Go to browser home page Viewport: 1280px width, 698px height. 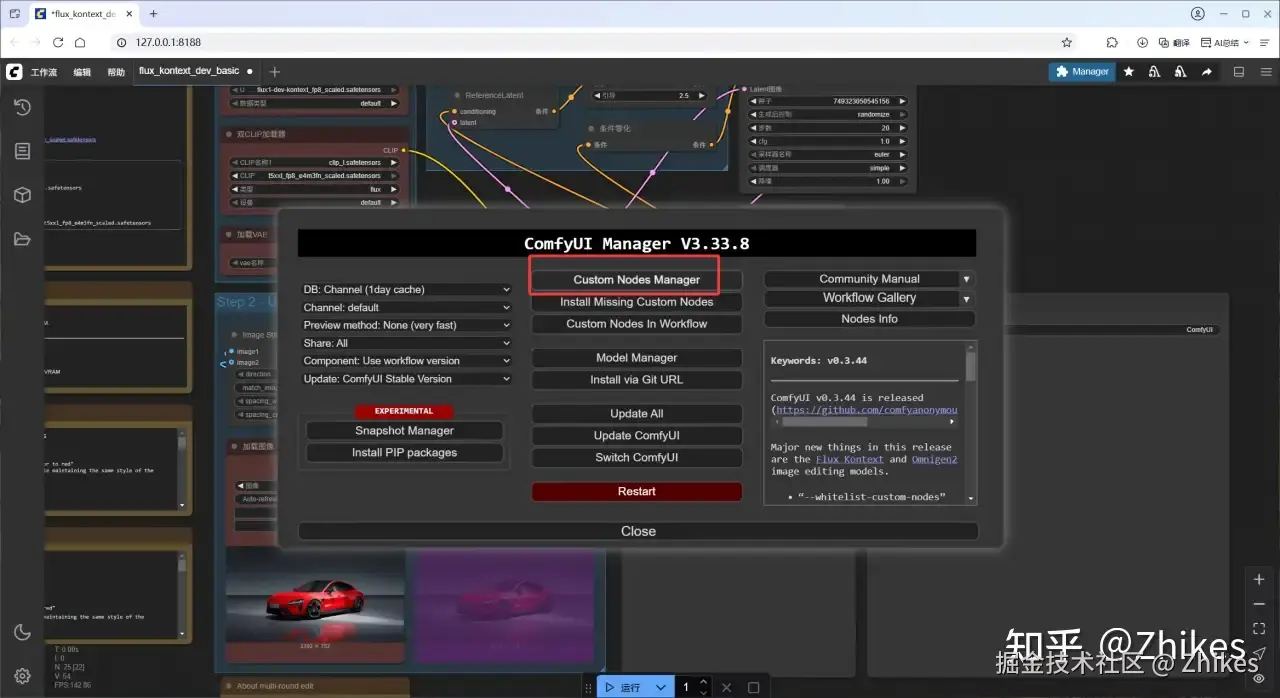(x=81, y=43)
